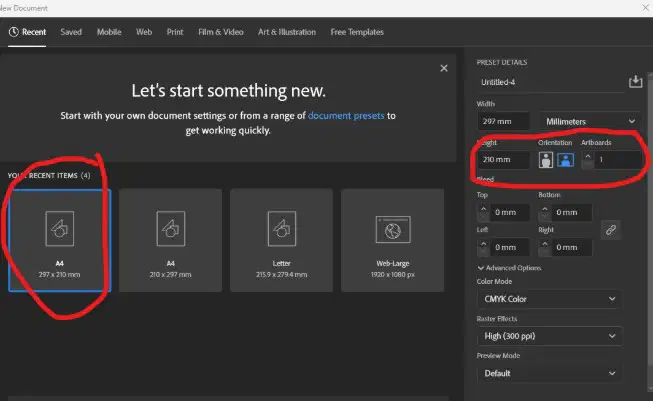Viewport: 653px width, 401px height.
Task: Follow the document presets link
Action: [346, 116]
